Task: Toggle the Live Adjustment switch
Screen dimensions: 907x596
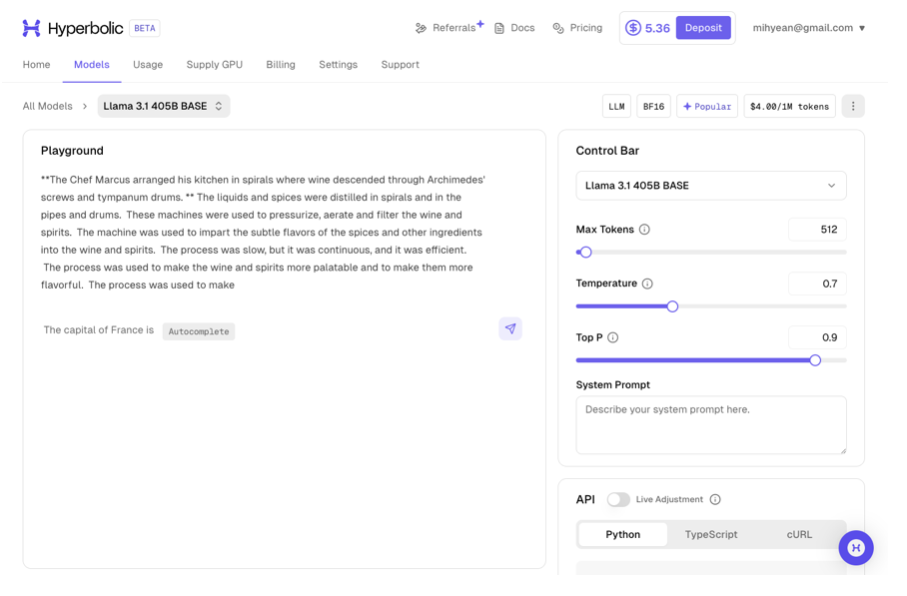Action: (618, 499)
